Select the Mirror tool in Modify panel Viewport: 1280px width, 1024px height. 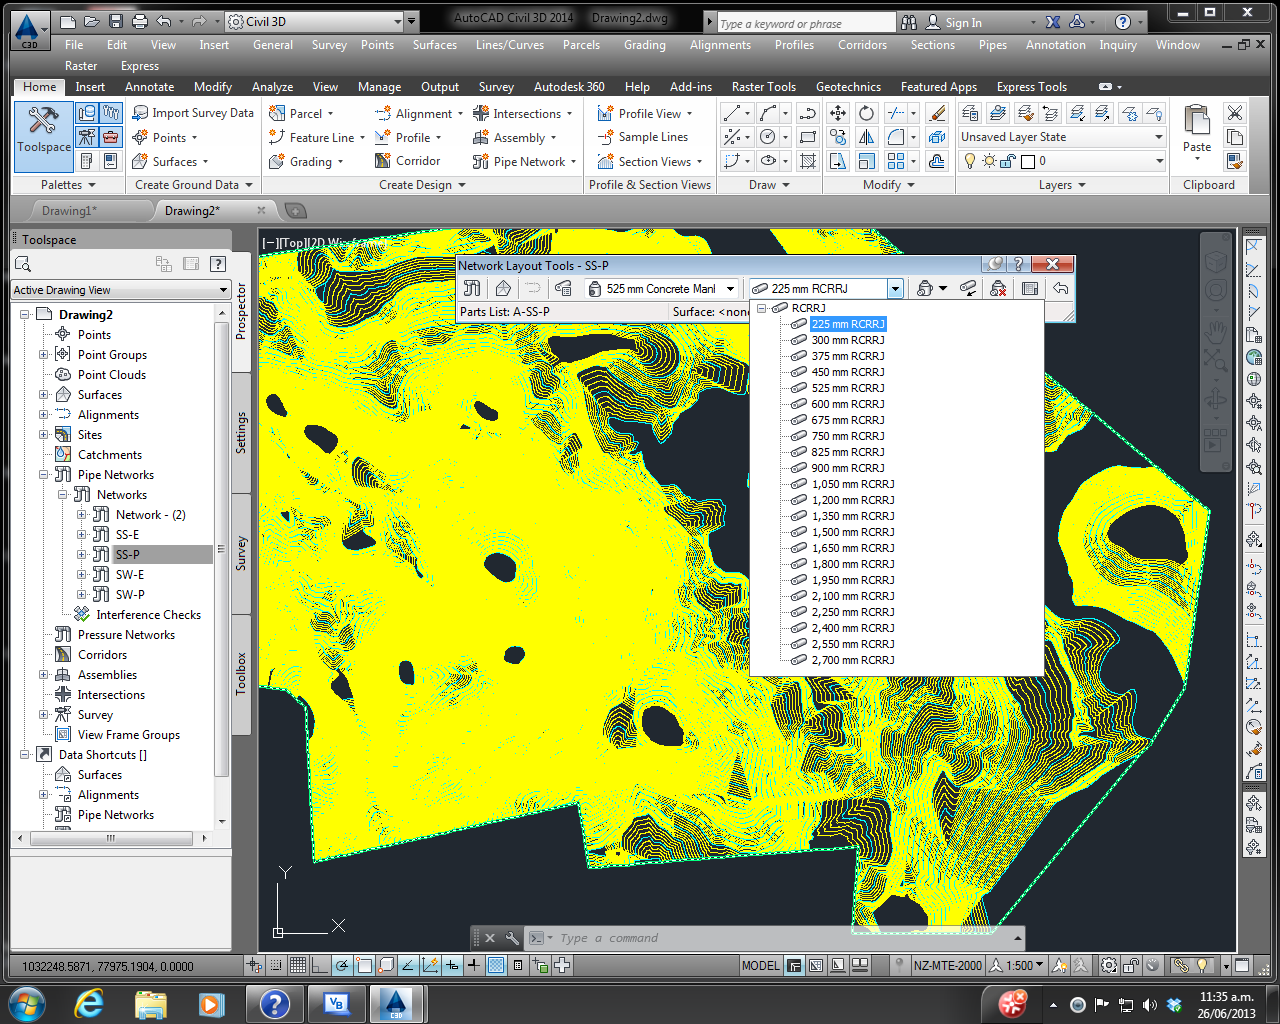(867, 137)
